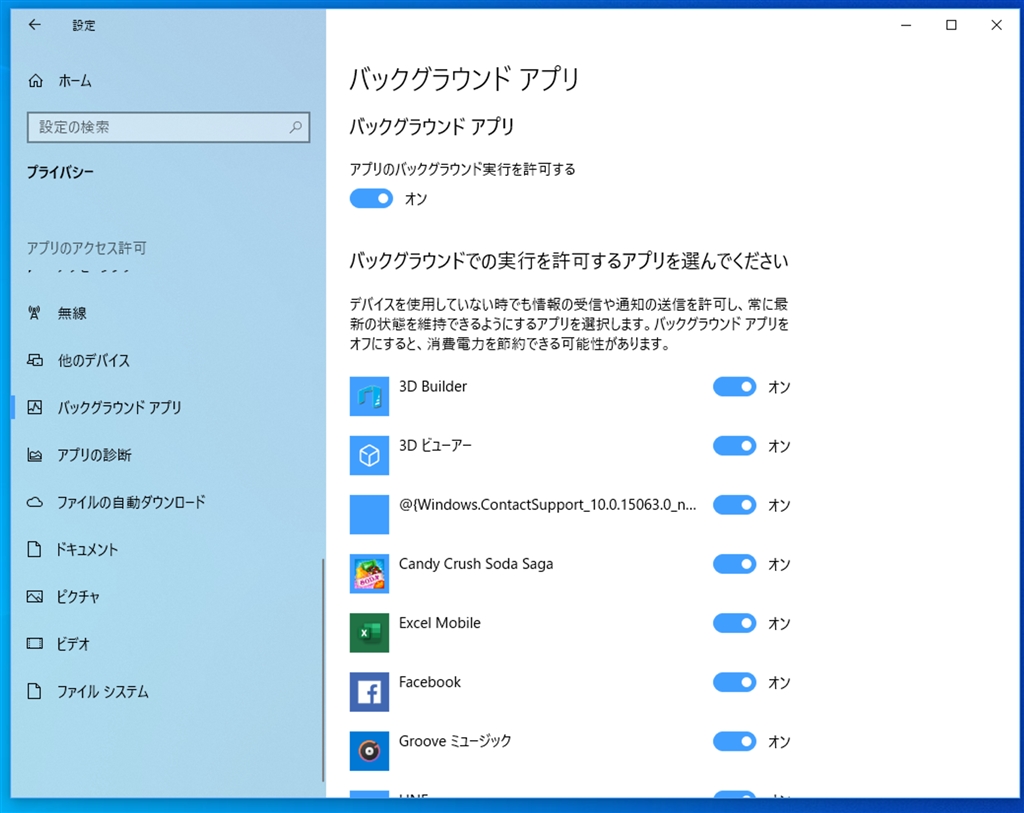Click the バックグラウンド アプリ sidebar icon

point(35,407)
